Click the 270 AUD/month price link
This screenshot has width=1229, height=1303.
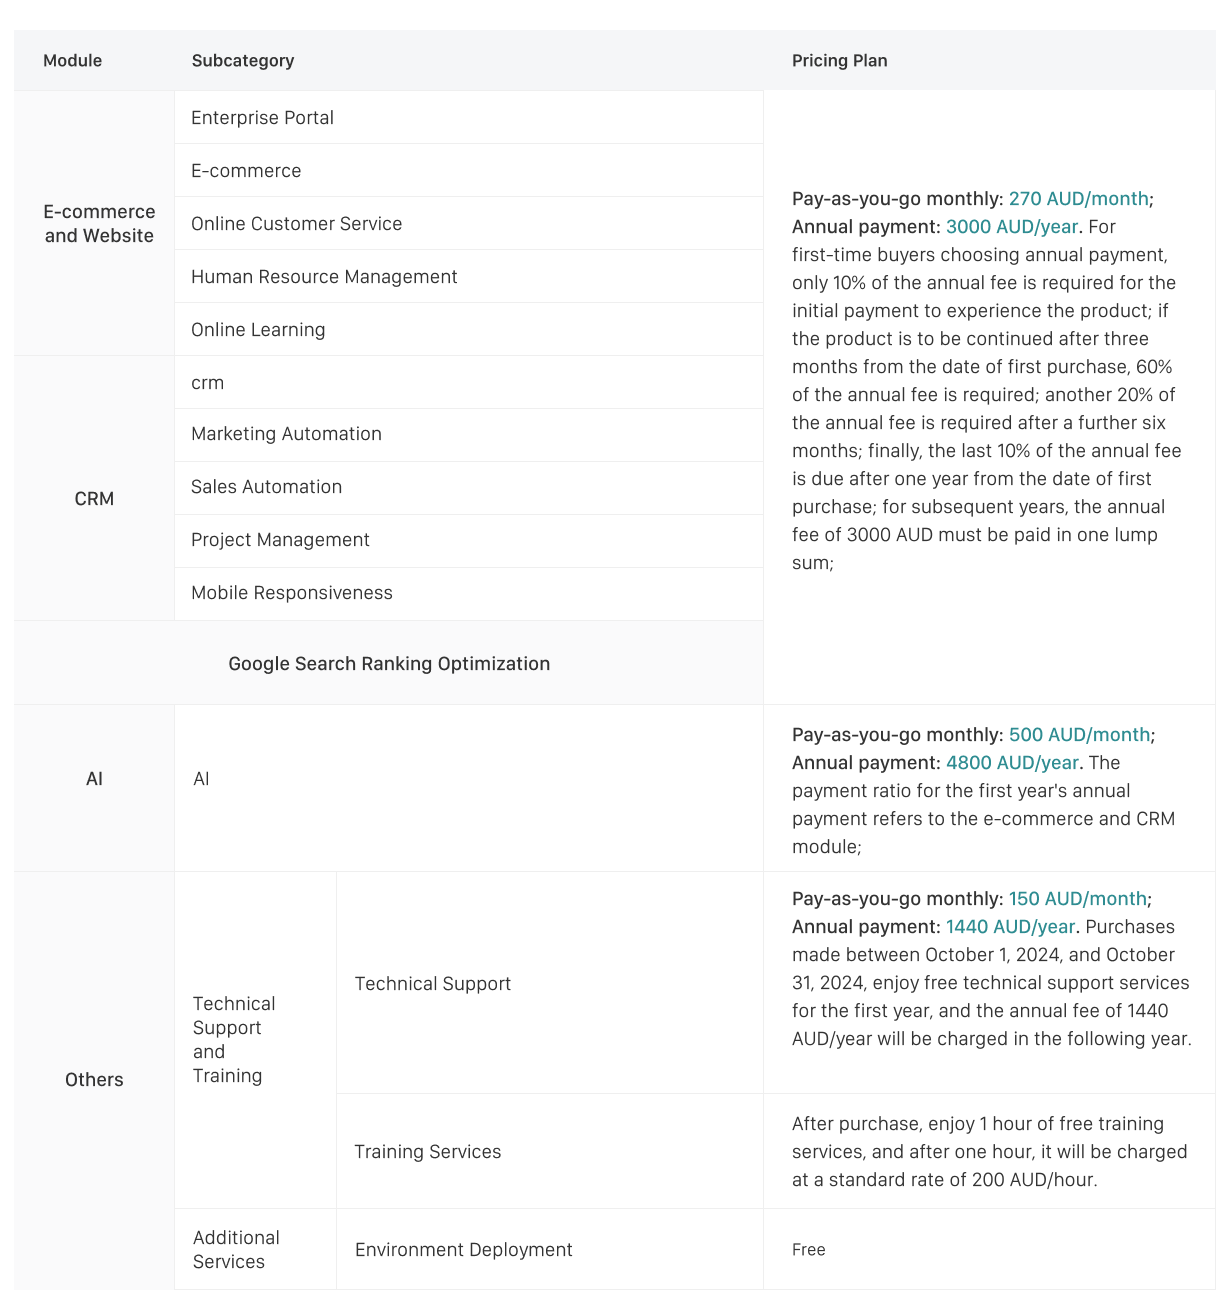[1078, 199]
